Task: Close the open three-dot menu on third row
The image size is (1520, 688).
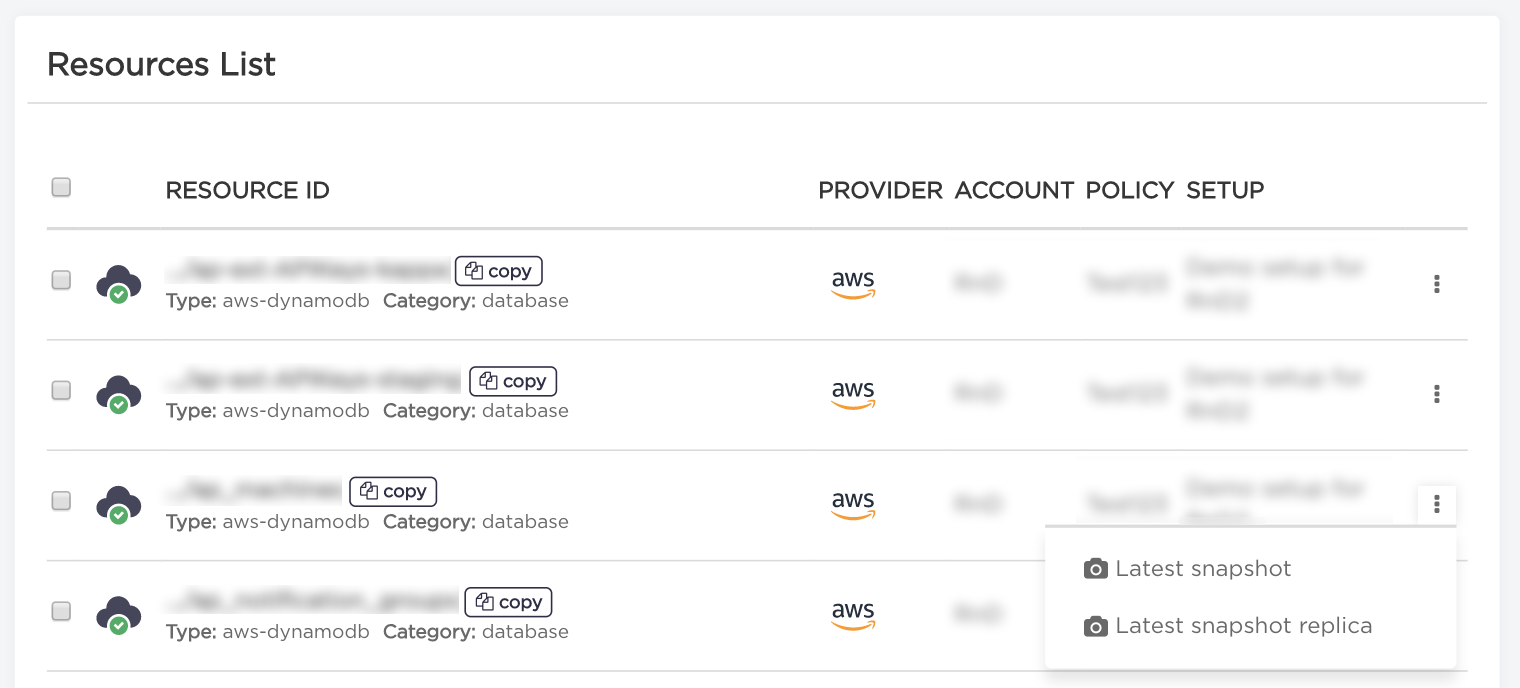Action: point(1436,504)
